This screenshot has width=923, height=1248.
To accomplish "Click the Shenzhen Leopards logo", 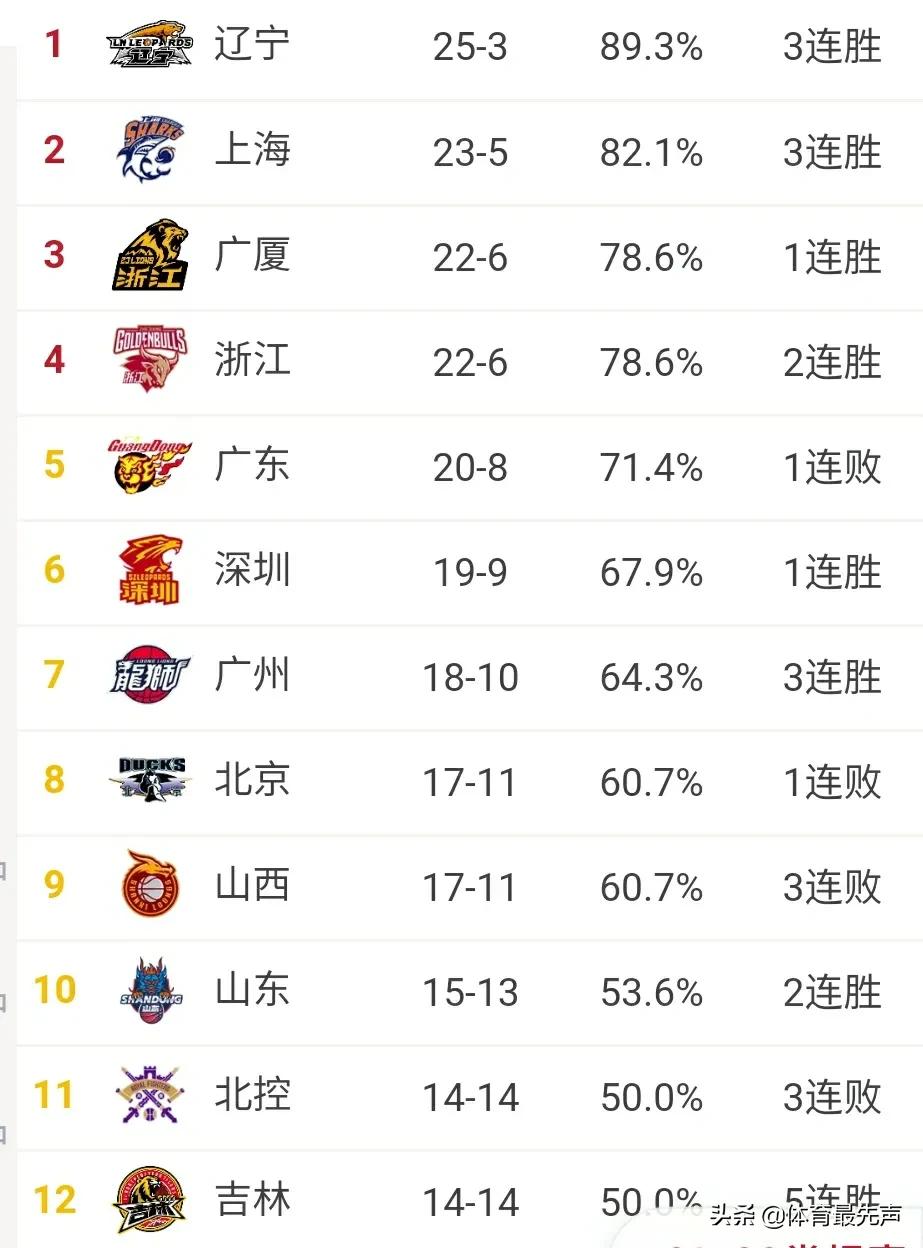I will coord(150,570).
